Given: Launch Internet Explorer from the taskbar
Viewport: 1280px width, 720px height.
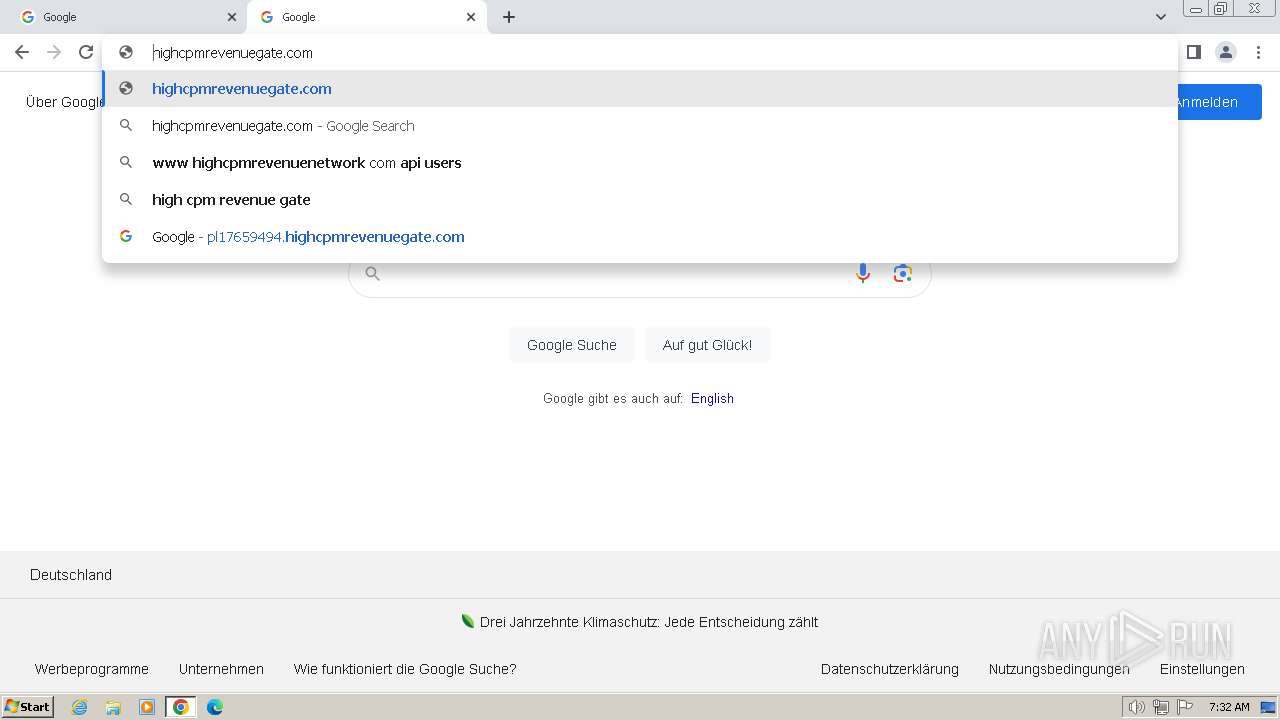Looking at the screenshot, I should point(80,707).
